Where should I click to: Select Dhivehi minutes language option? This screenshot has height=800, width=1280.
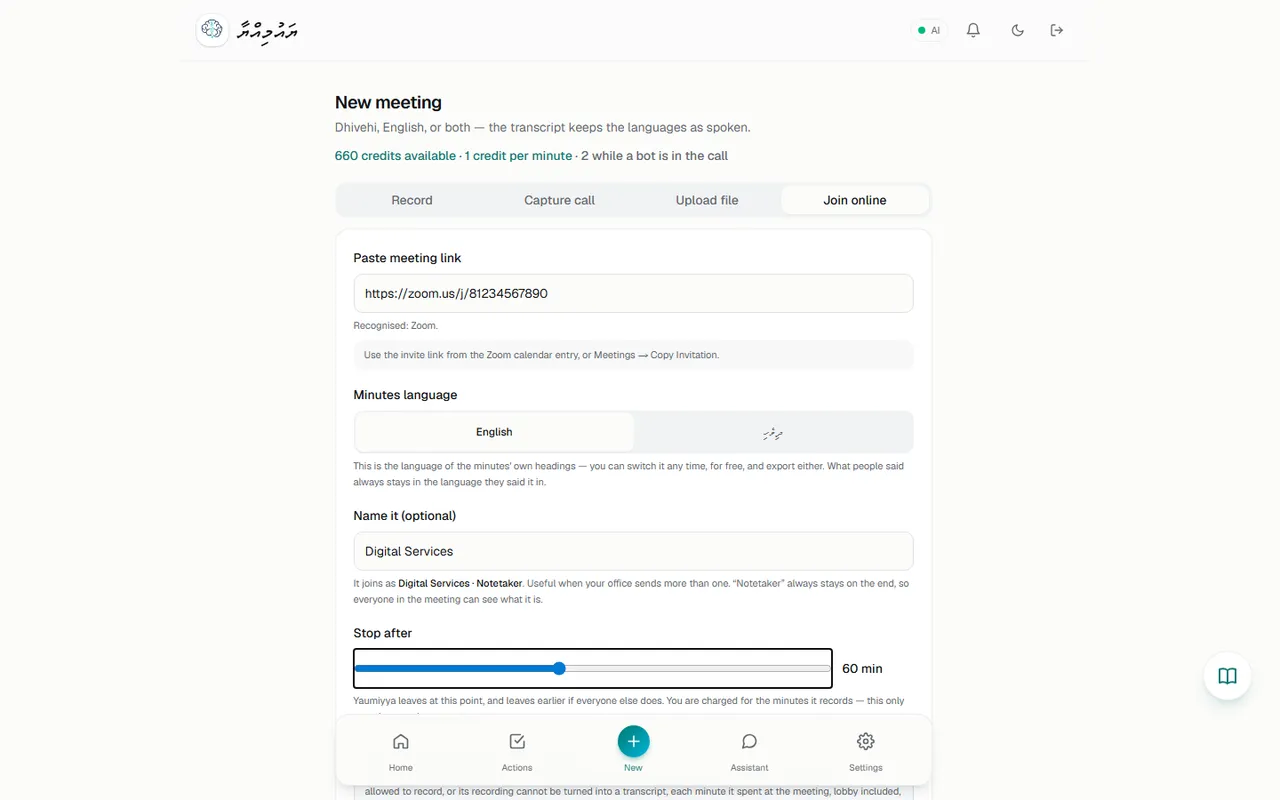772,432
